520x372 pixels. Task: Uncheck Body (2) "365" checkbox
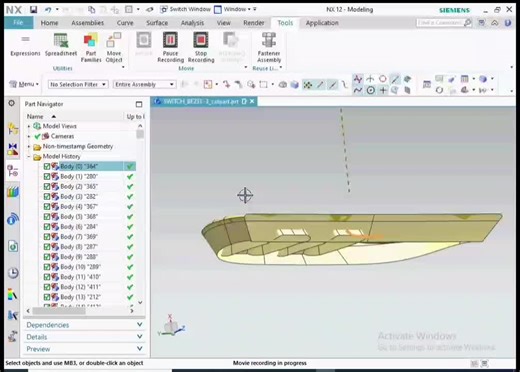point(47,186)
